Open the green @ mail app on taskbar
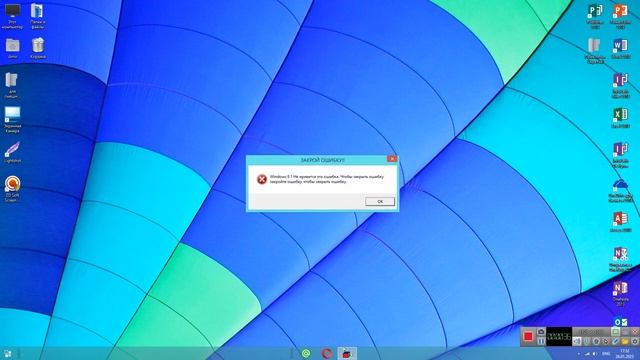 pyautogui.click(x=306, y=353)
